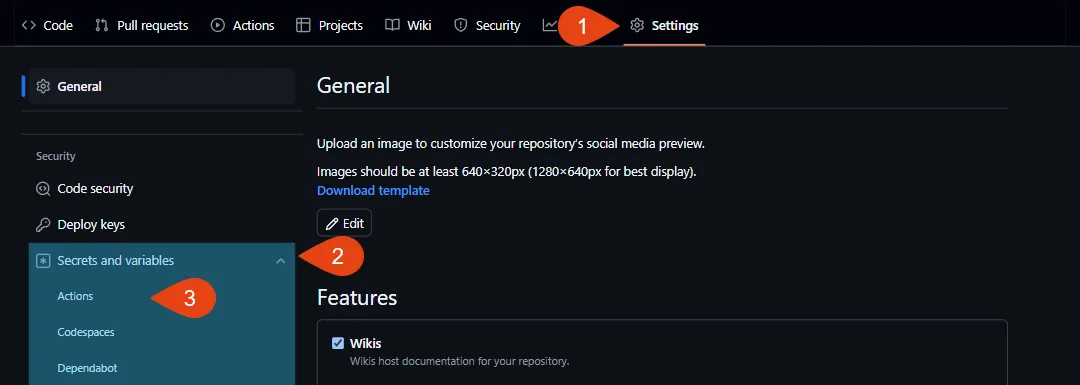Click the Download template link
Viewport: 1080px width, 385px height.
(x=373, y=190)
